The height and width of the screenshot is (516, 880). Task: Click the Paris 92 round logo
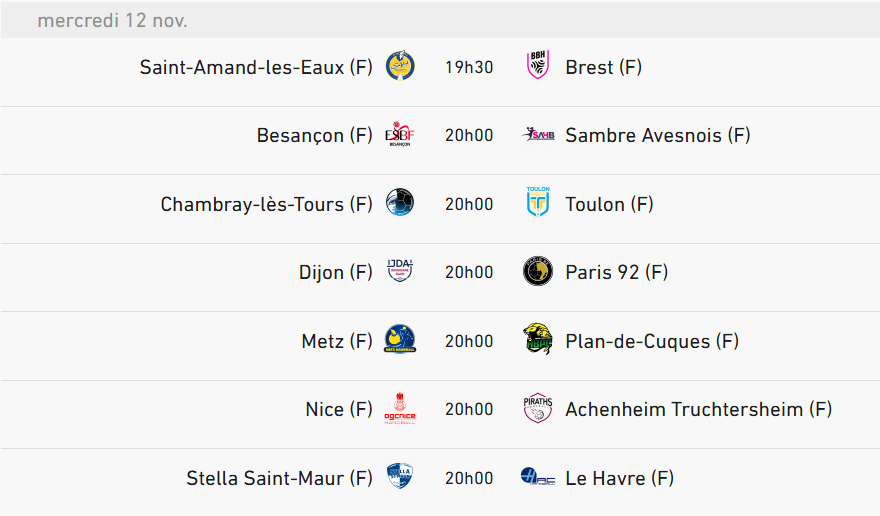pyautogui.click(x=538, y=271)
